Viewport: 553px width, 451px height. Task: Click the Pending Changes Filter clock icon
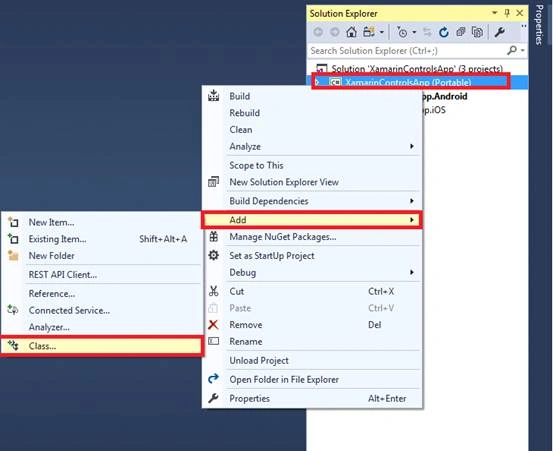[402, 32]
